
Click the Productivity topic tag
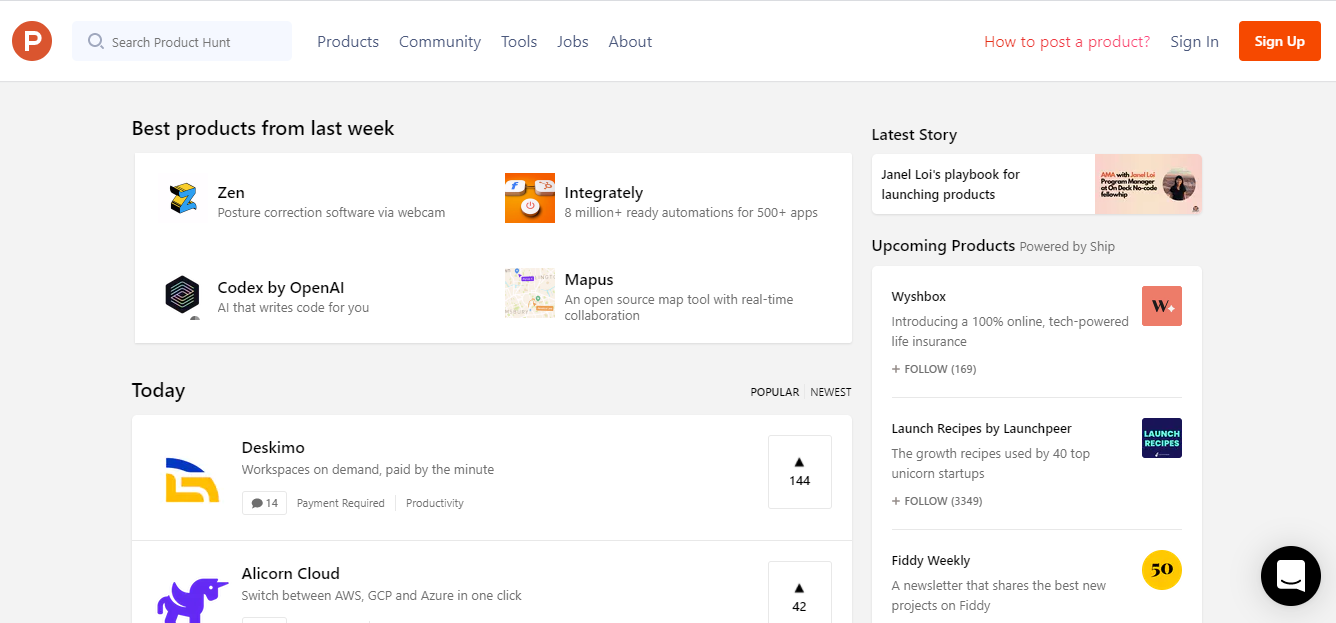[x=435, y=503]
